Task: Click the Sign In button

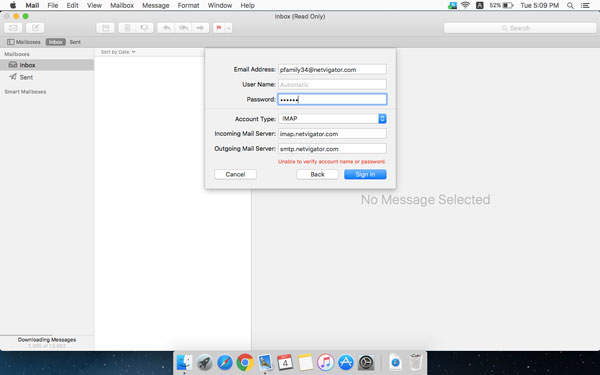Action: [x=365, y=174]
